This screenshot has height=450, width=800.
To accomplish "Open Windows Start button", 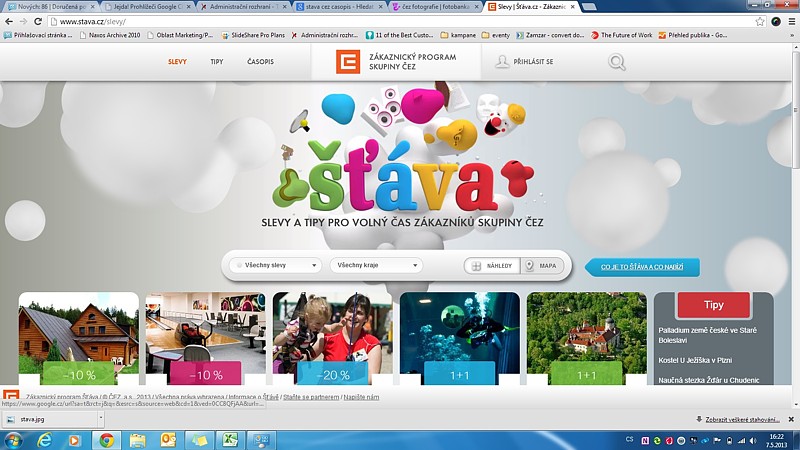I will (13, 440).
